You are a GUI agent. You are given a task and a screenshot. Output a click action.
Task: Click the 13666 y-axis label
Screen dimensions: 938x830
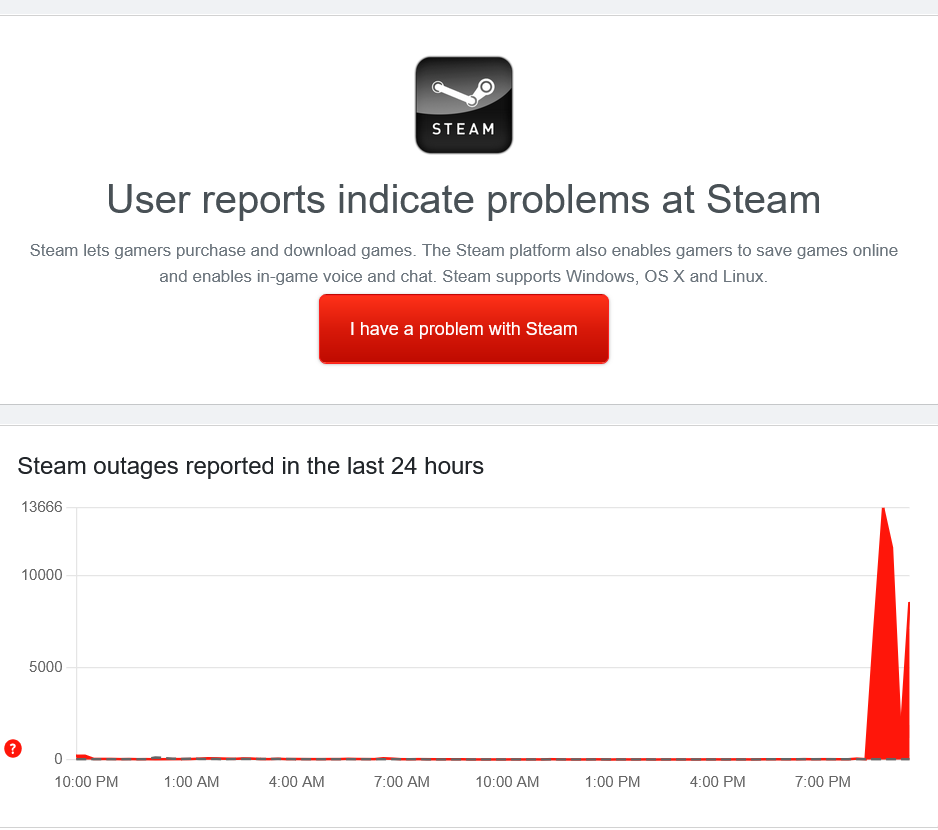click(x=42, y=507)
